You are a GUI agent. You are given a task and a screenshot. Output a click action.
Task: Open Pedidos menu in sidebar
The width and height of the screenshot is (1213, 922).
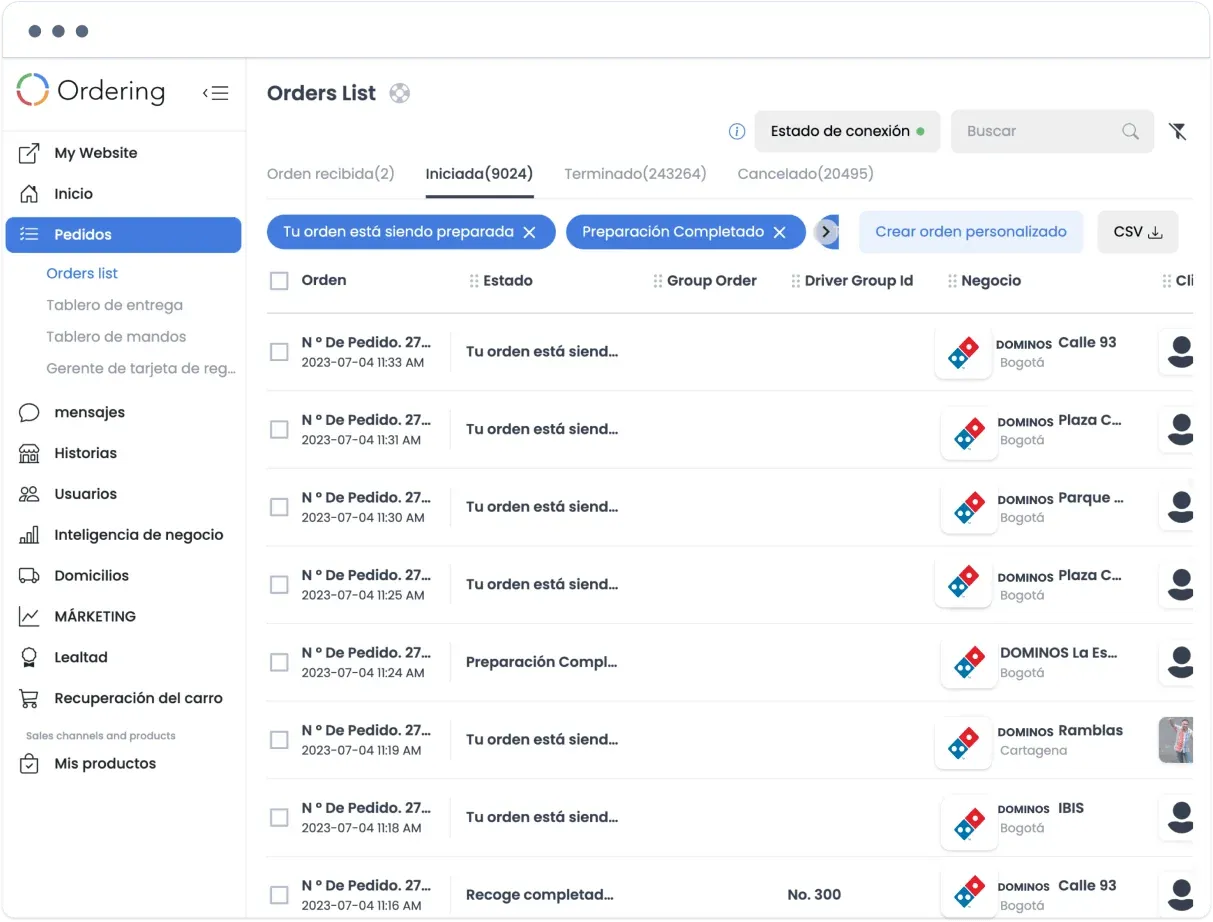[123, 235]
